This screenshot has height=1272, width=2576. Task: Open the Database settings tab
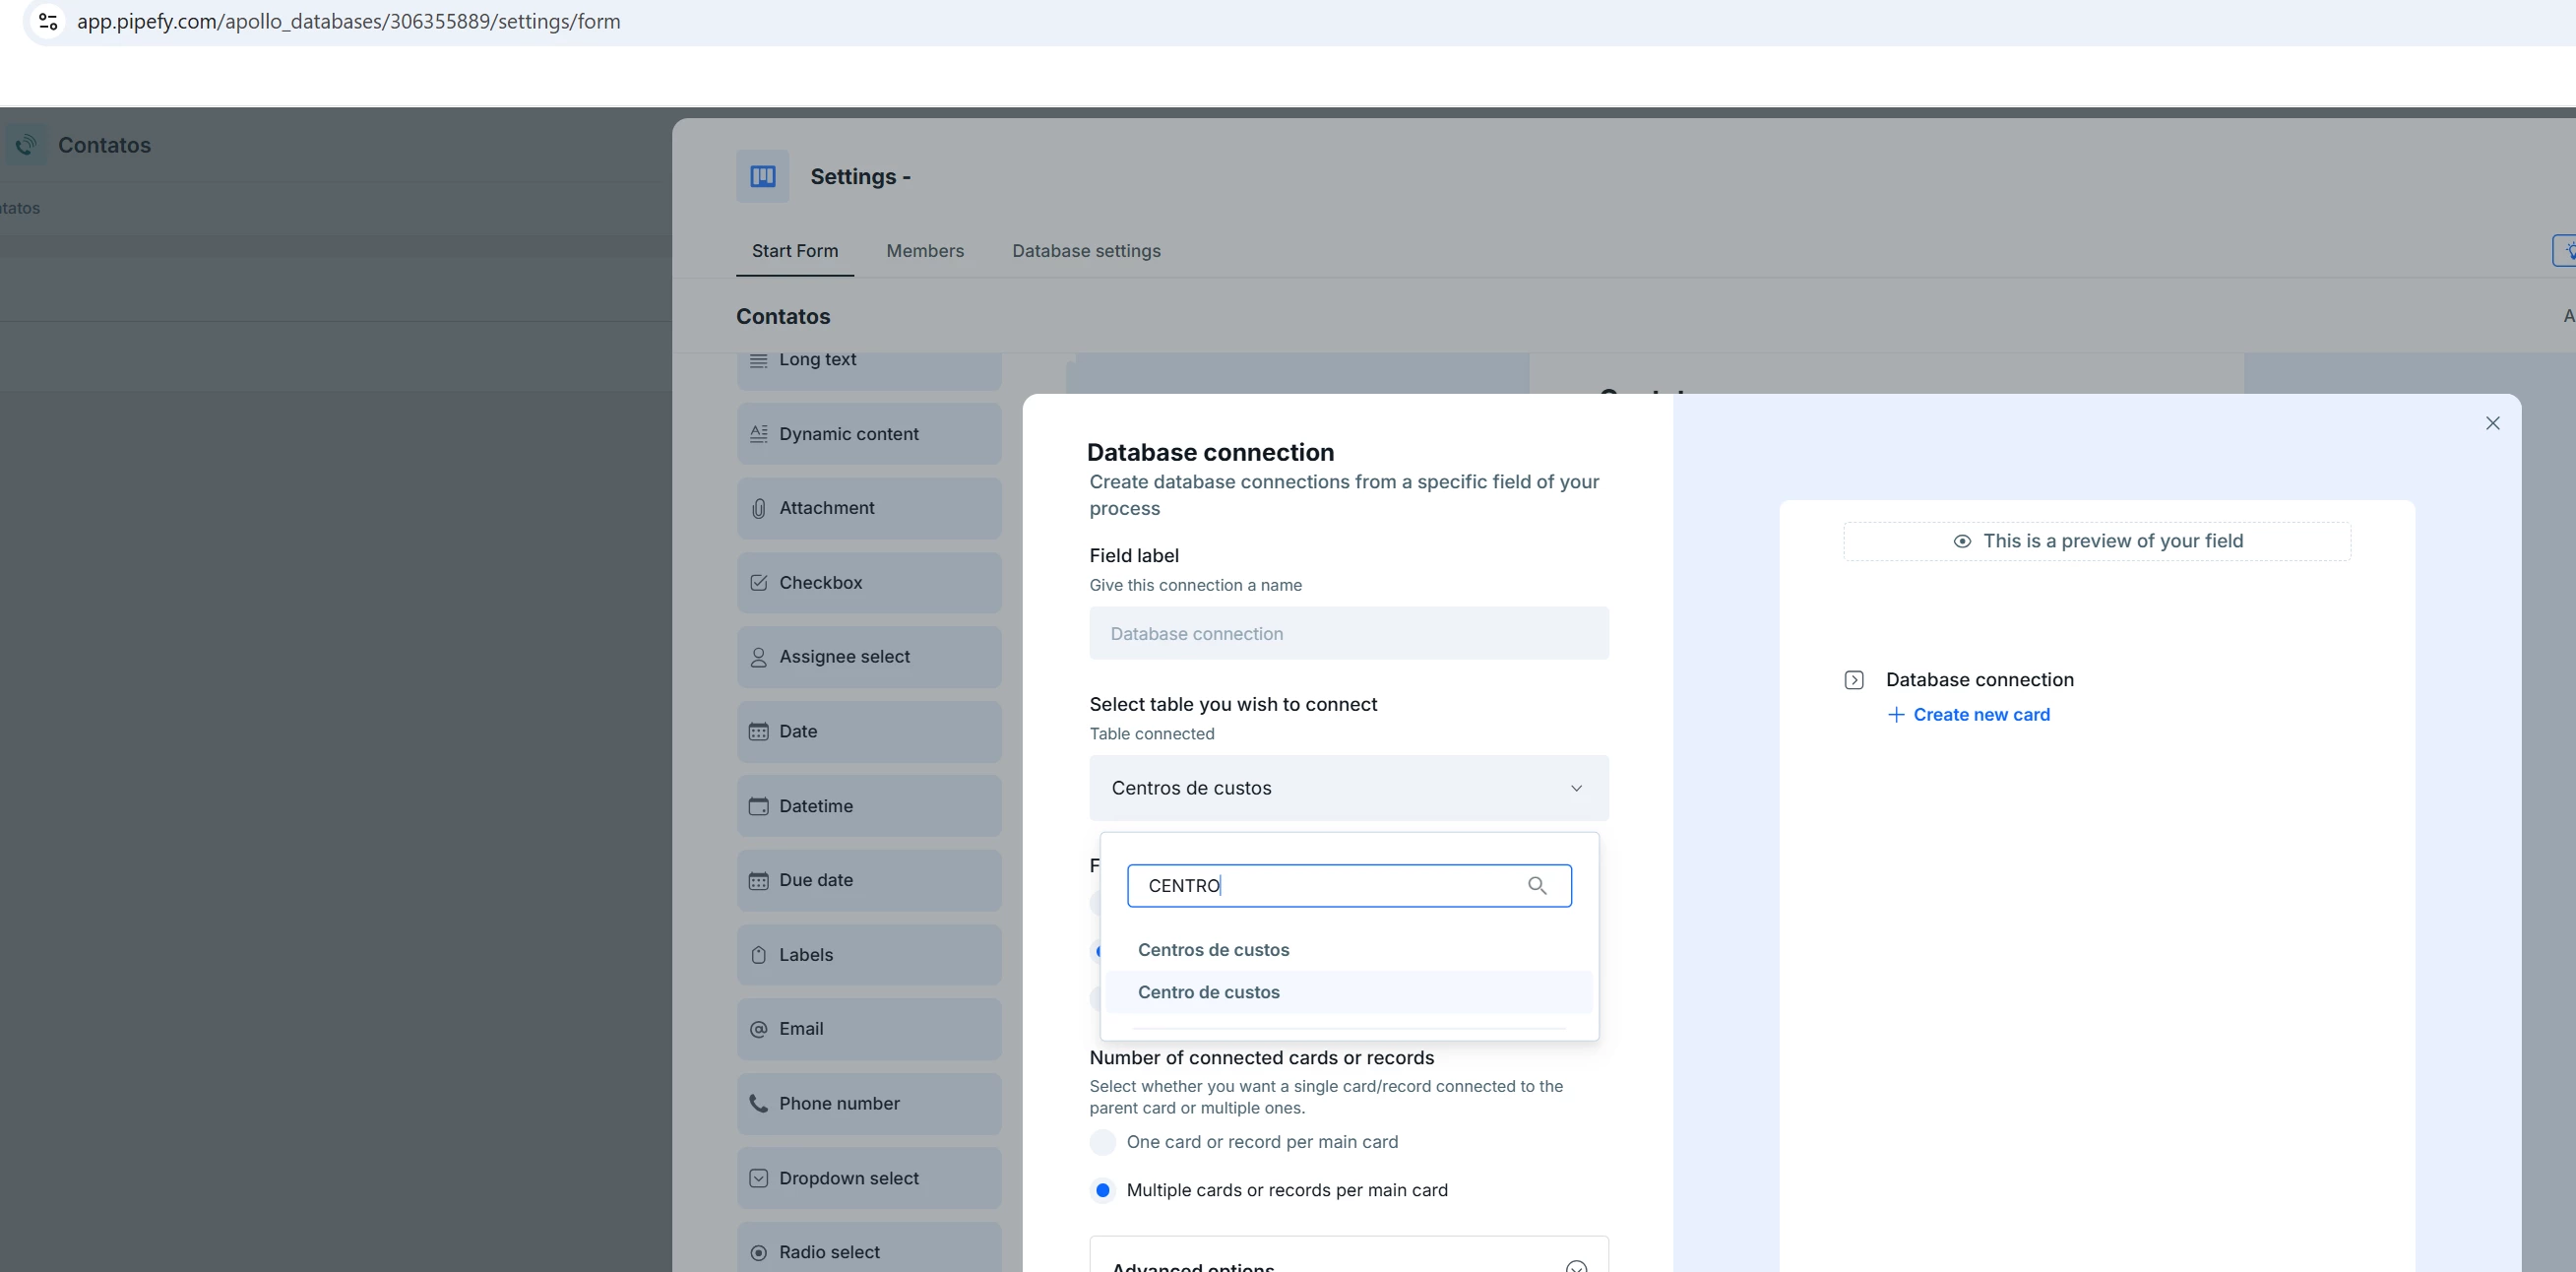(x=1085, y=251)
